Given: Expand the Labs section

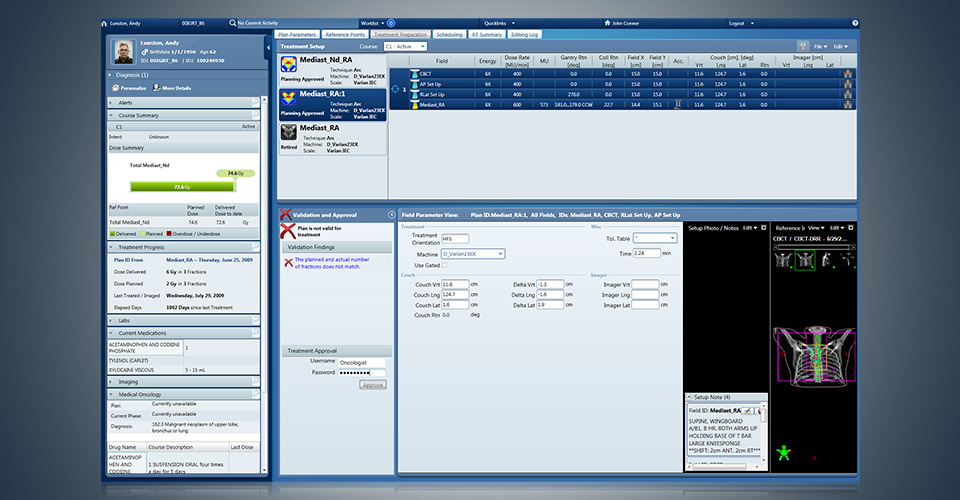Looking at the screenshot, I should [x=111, y=320].
